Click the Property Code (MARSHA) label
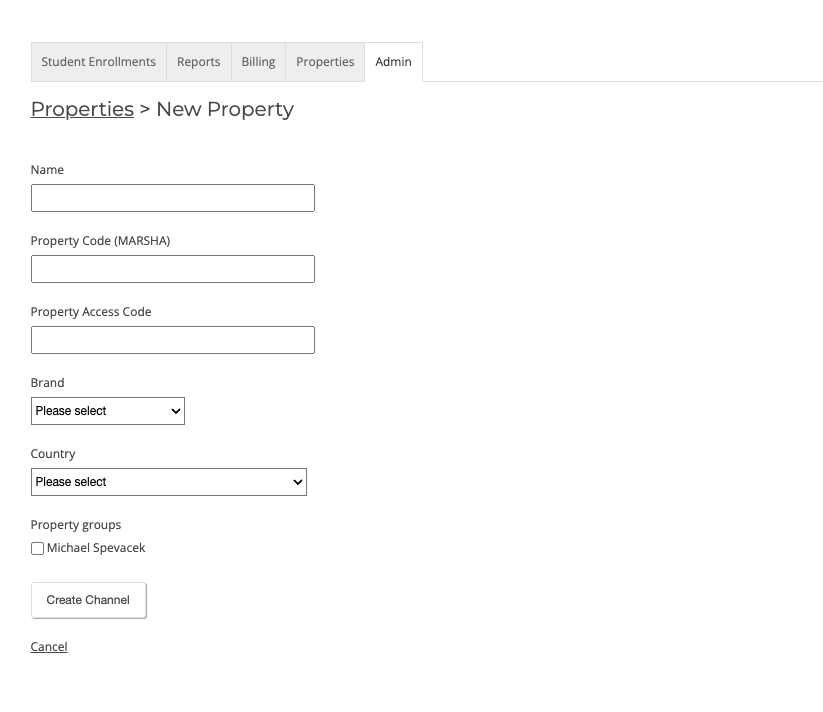 [x=100, y=241]
